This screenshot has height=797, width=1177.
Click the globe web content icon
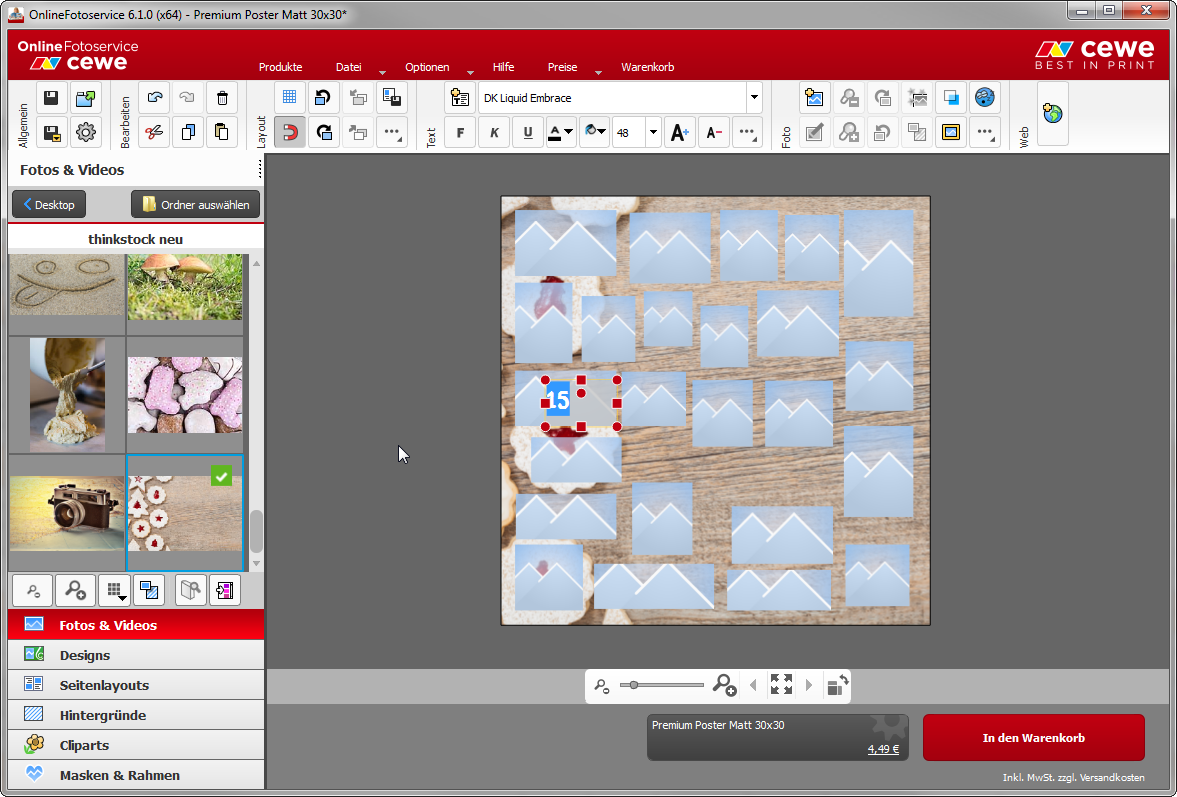[1052, 114]
